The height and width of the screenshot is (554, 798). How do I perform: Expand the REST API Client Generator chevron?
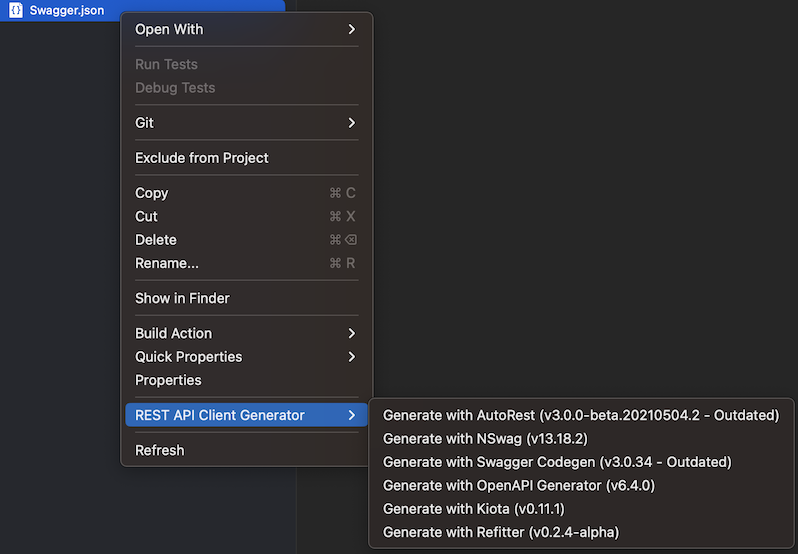[x=352, y=416]
